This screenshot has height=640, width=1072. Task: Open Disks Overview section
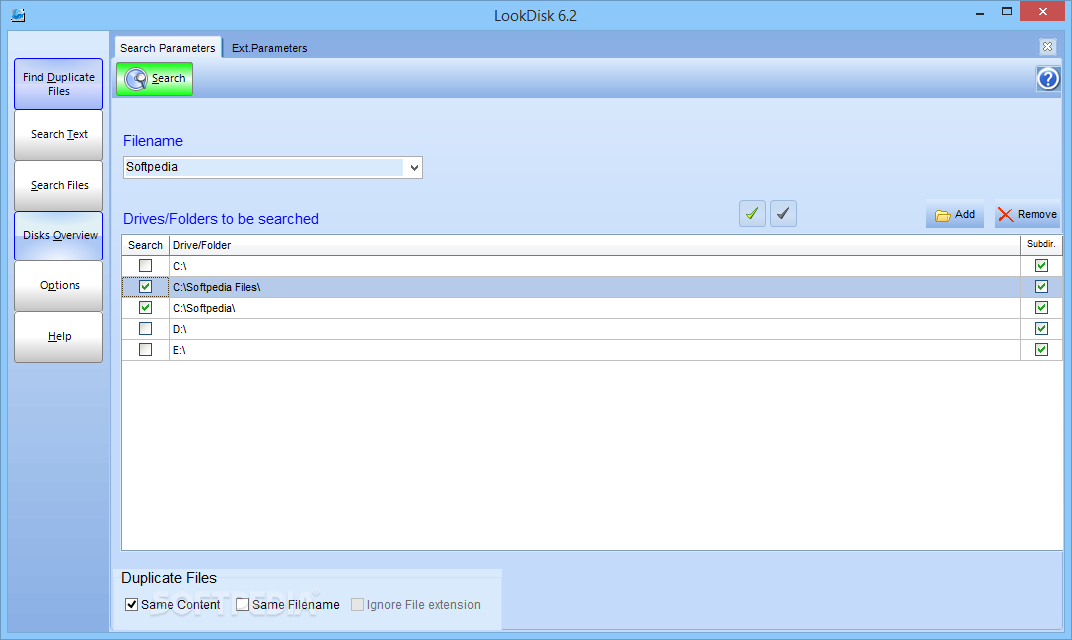pos(59,236)
